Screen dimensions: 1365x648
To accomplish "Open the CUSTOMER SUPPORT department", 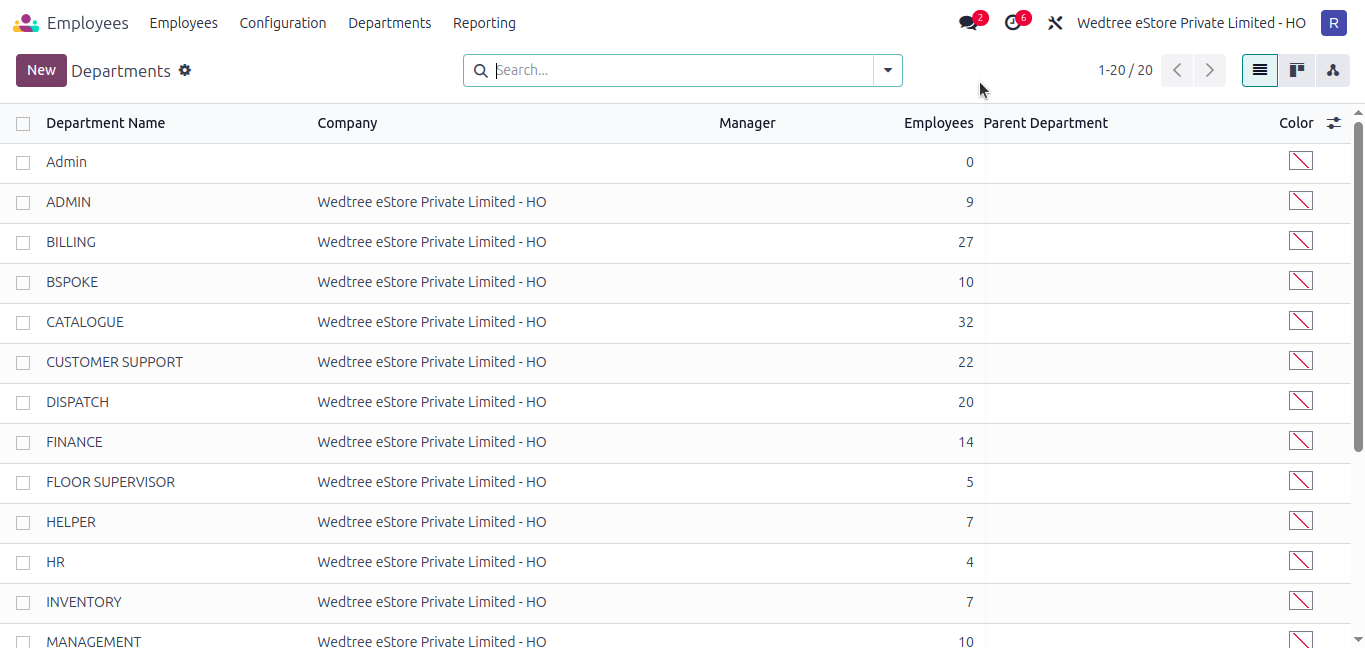I will tap(114, 362).
